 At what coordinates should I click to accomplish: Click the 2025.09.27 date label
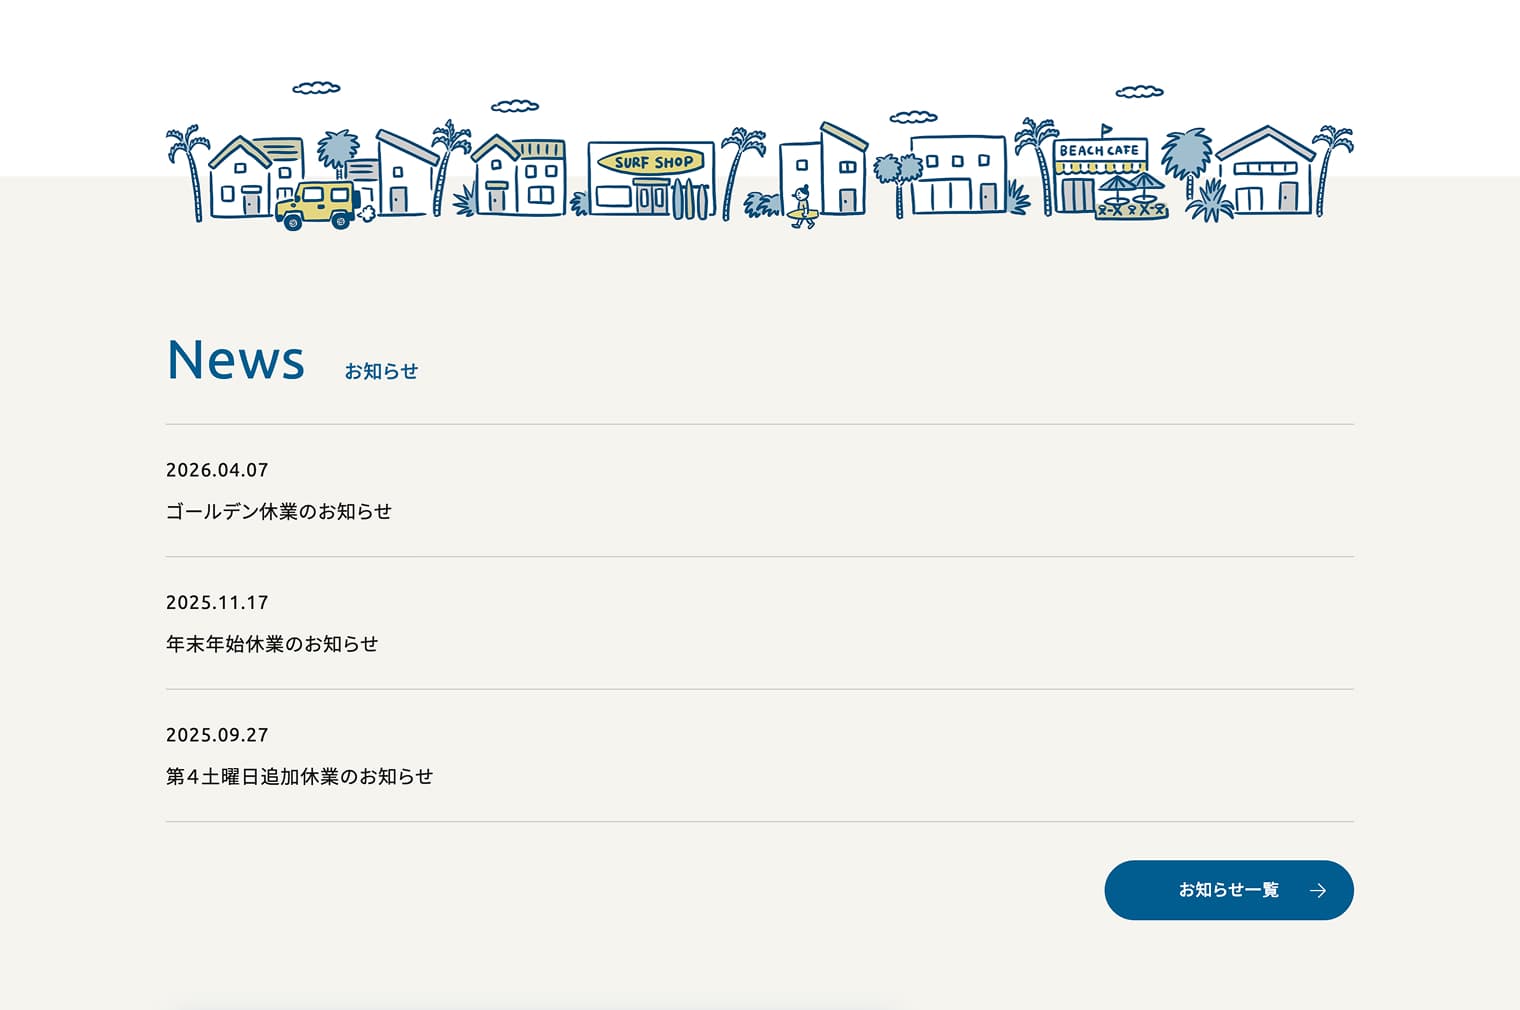pyautogui.click(x=217, y=735)
